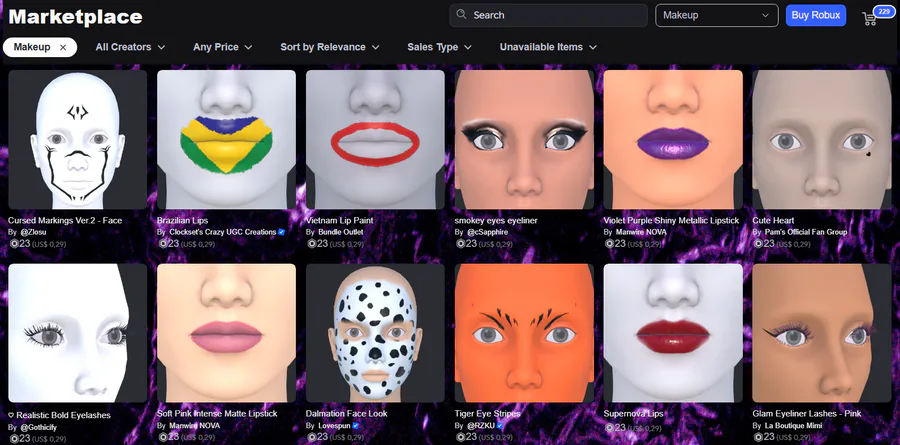This screenshot has height=445, width=900.
Task: Open the Unavailable Items dropdown
Action: point(548,47)
